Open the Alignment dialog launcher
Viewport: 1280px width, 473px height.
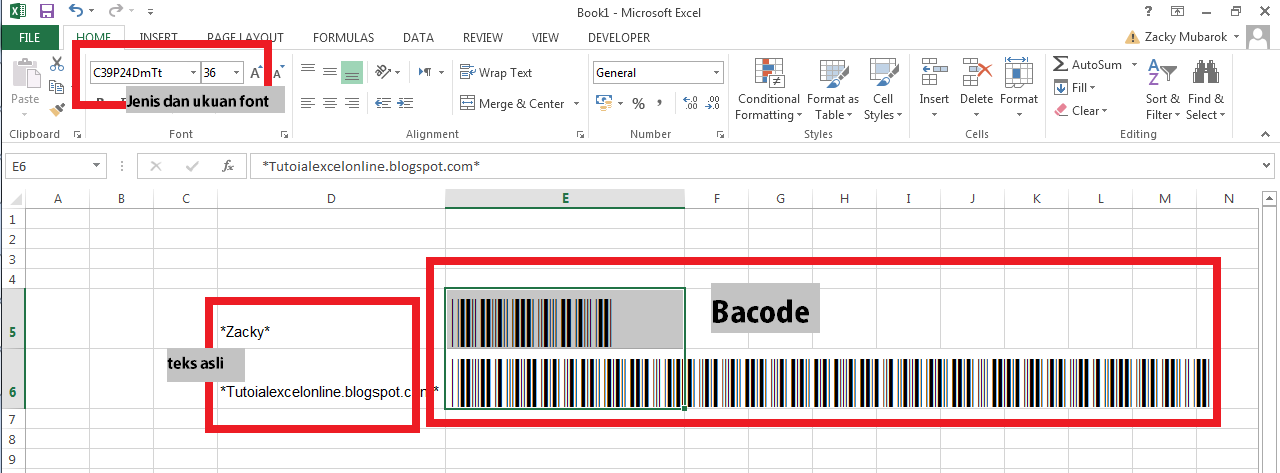click(580, 134)
